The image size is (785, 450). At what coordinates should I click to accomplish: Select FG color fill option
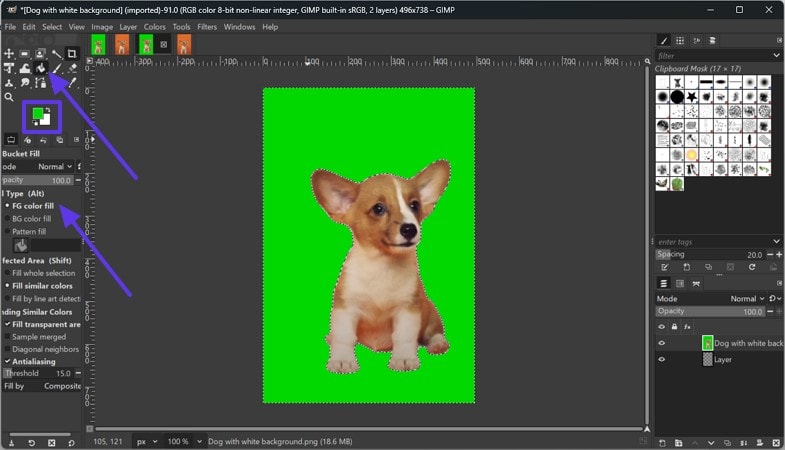pyautogui.click(x=30, y=206)
